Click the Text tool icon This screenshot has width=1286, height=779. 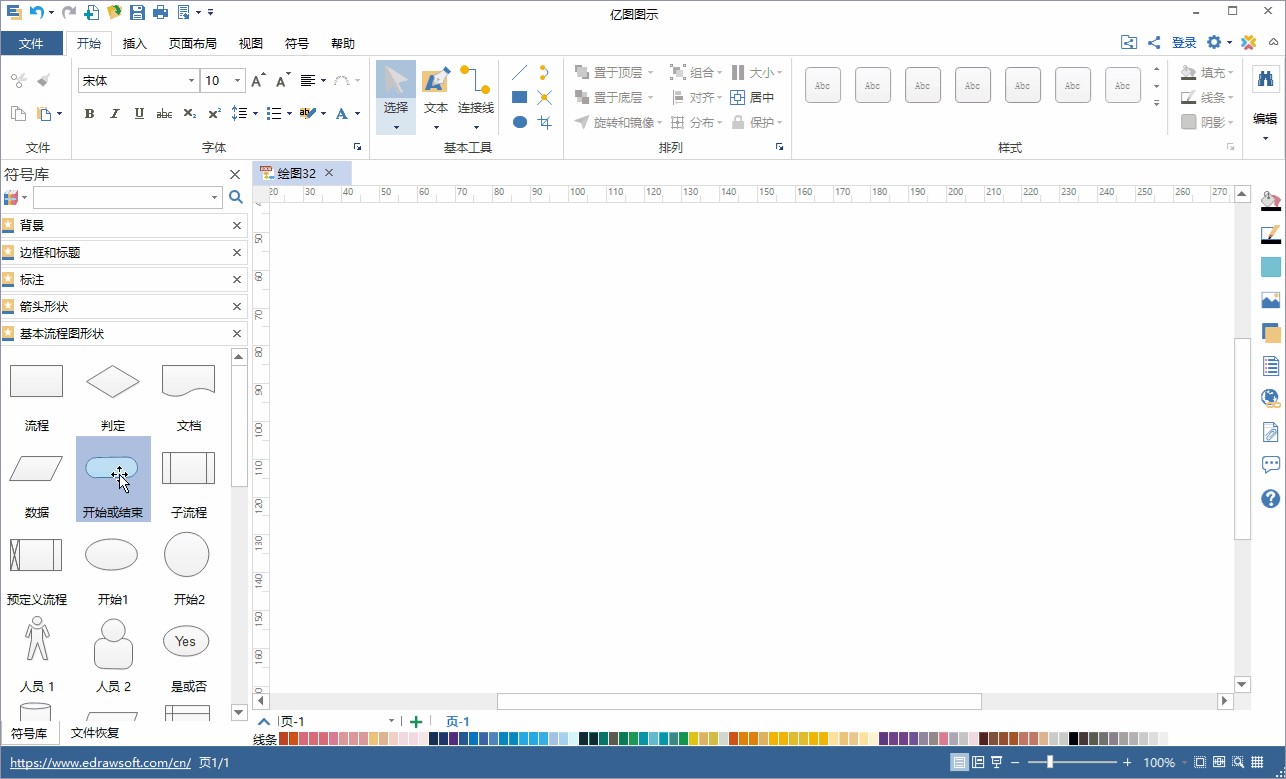click(436, 90)
